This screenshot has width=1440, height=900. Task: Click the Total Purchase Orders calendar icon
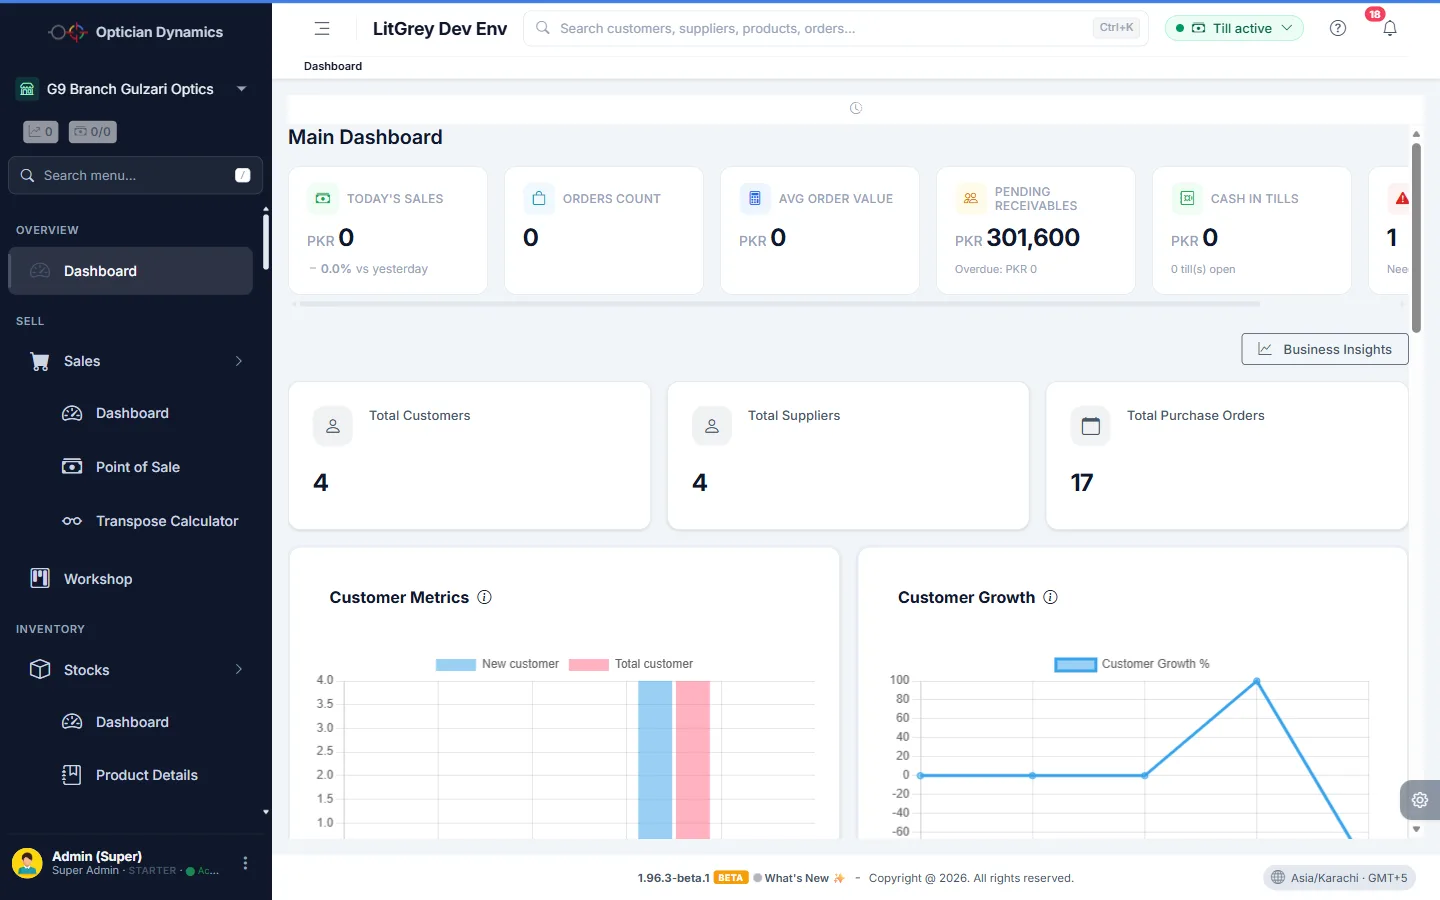(x=1091, y=426)
